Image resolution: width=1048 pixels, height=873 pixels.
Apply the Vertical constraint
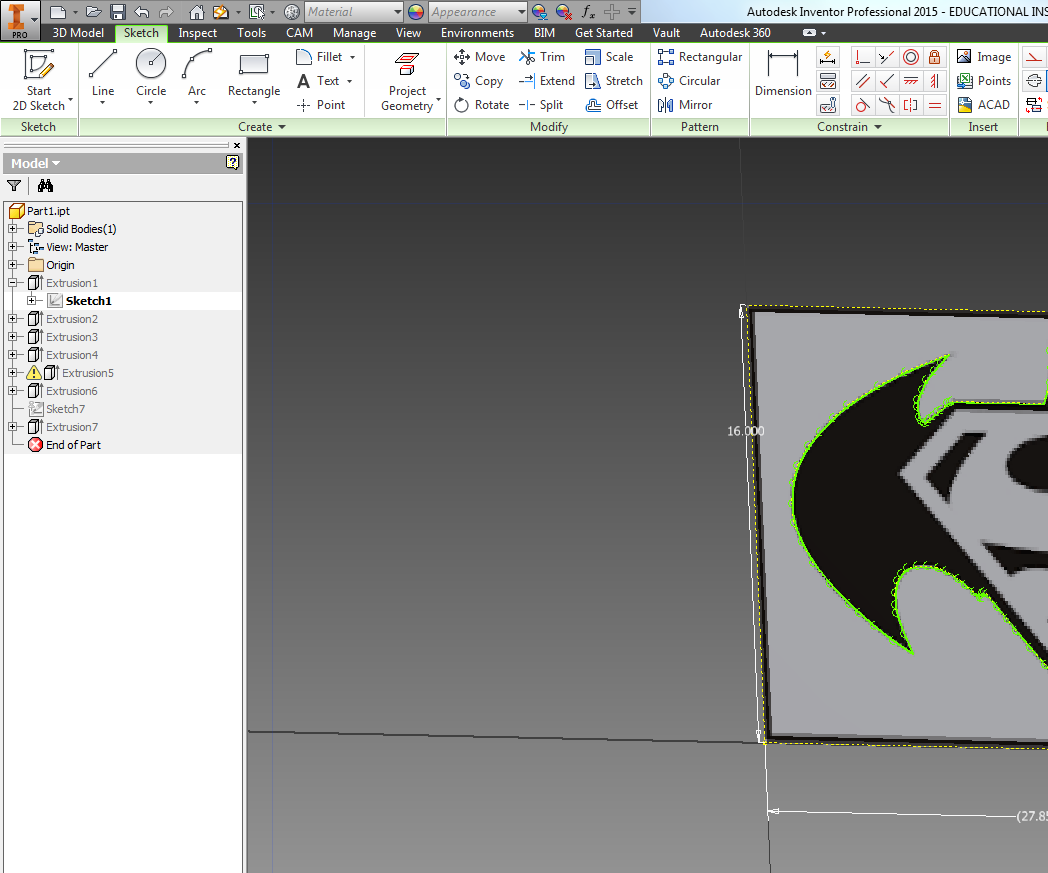(934, 82)
